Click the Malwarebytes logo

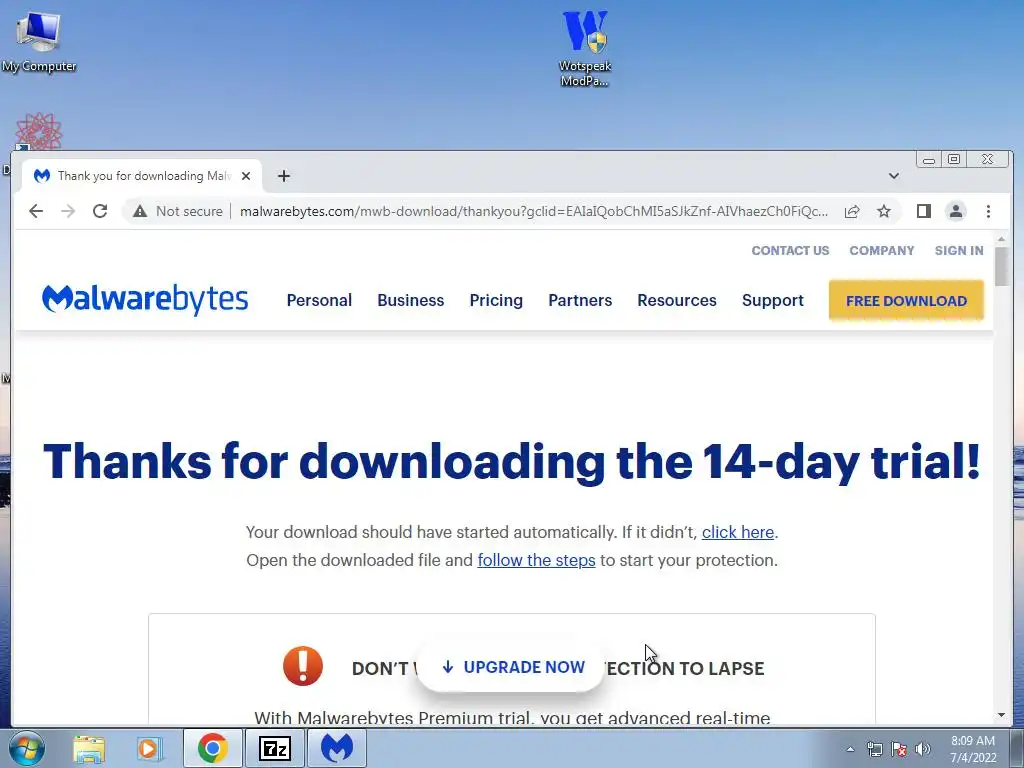145,300
